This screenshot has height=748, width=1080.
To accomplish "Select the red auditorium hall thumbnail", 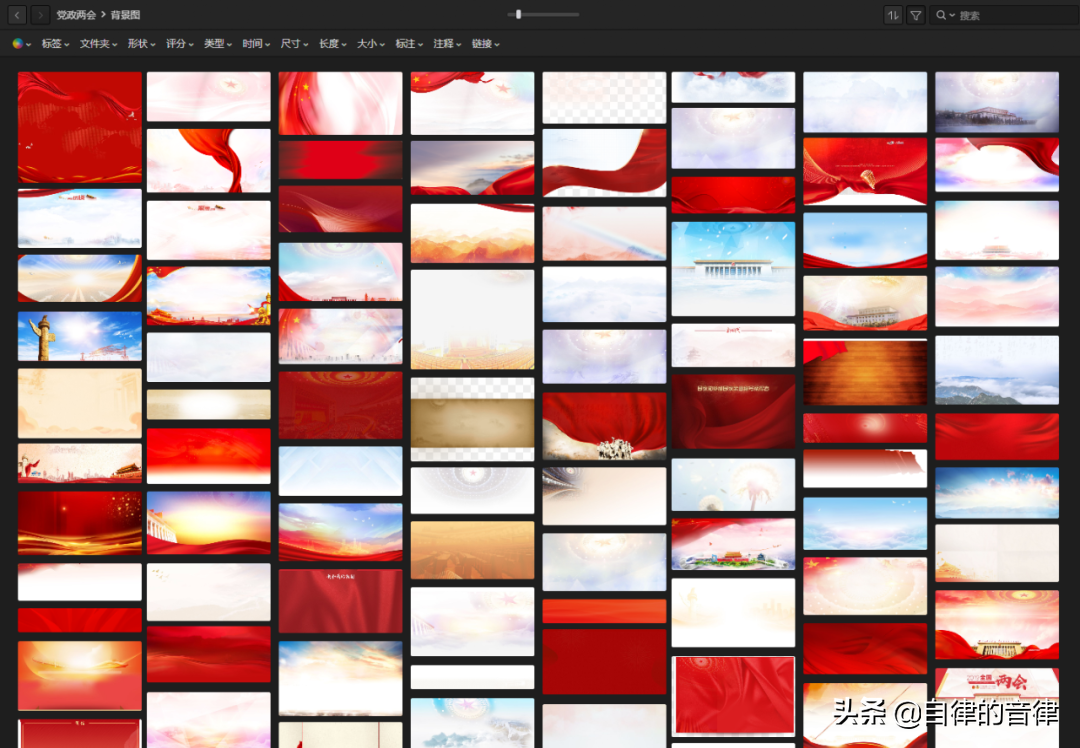I will pos(340,405).
